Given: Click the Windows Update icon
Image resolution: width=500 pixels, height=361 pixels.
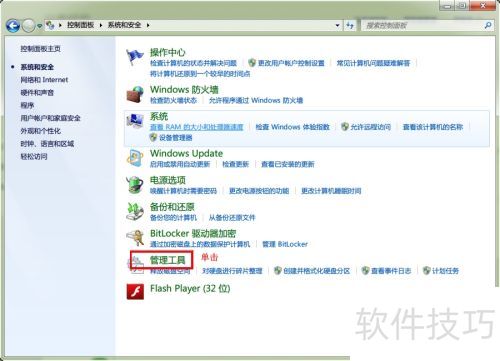Looking at the screenshot, I should 135,158.
